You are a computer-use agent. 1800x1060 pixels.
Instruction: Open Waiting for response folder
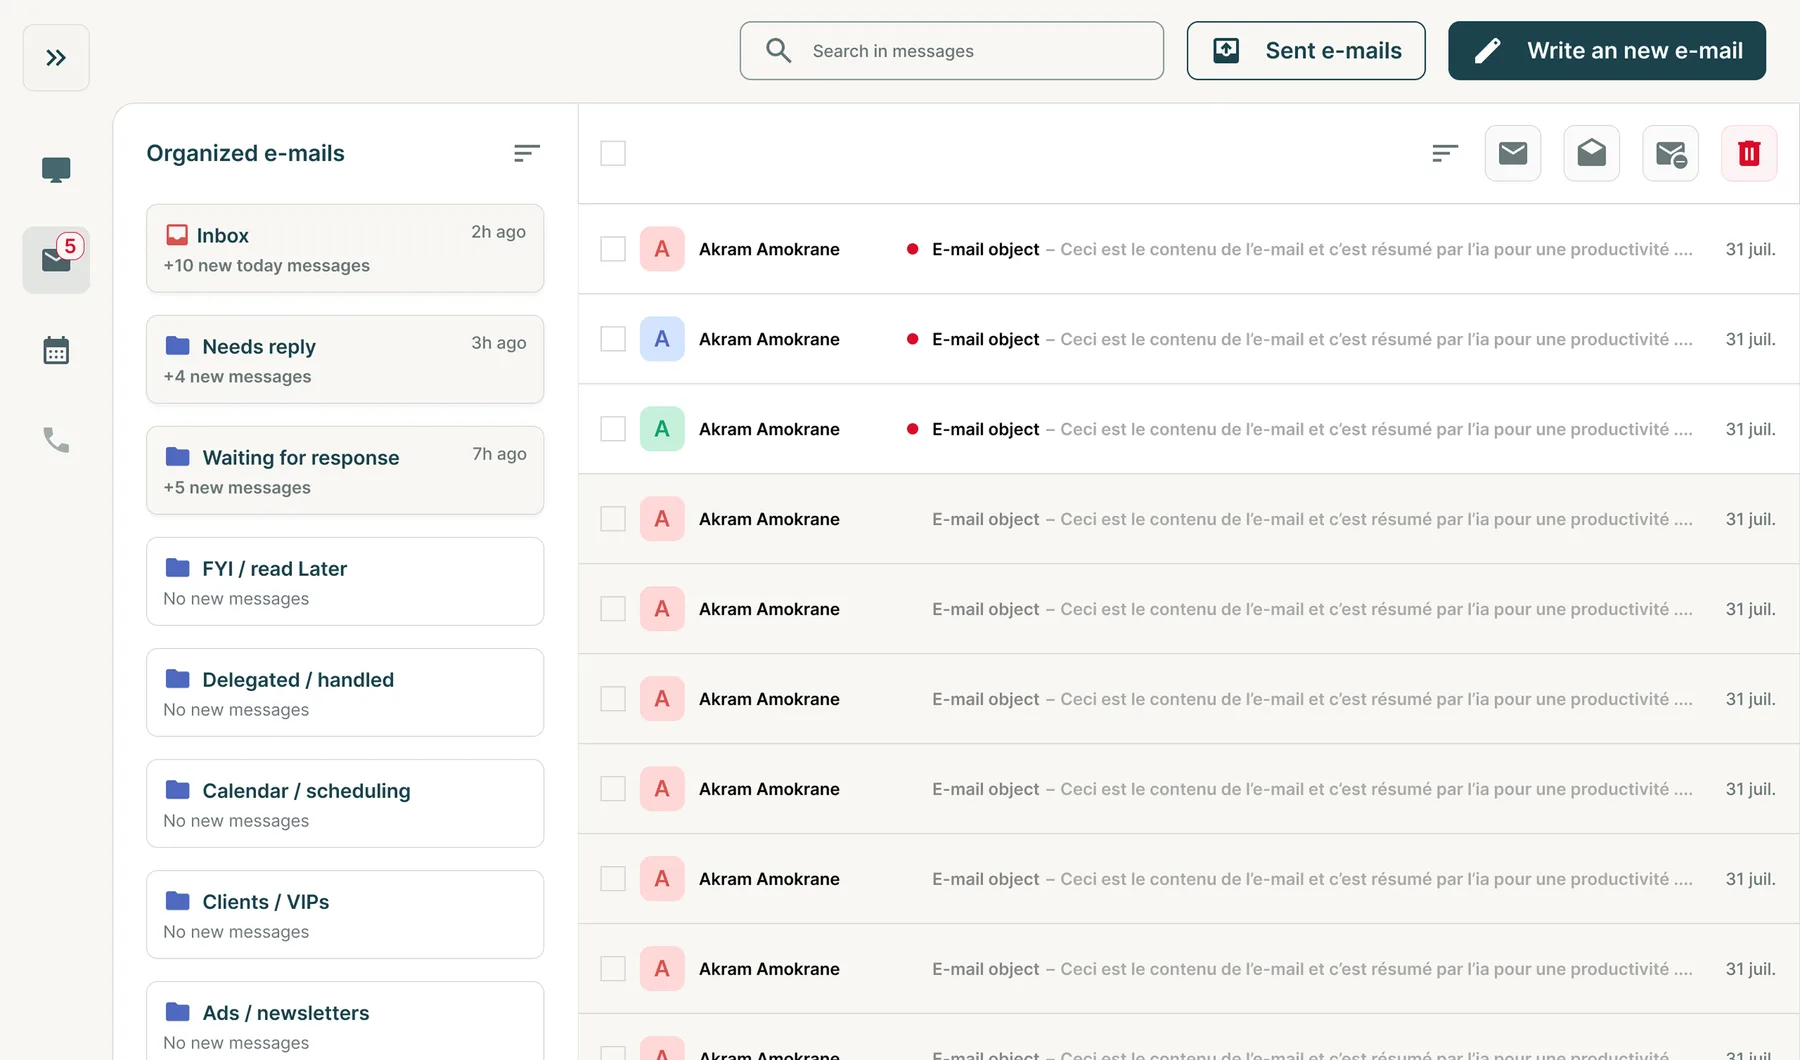point(345,471)
